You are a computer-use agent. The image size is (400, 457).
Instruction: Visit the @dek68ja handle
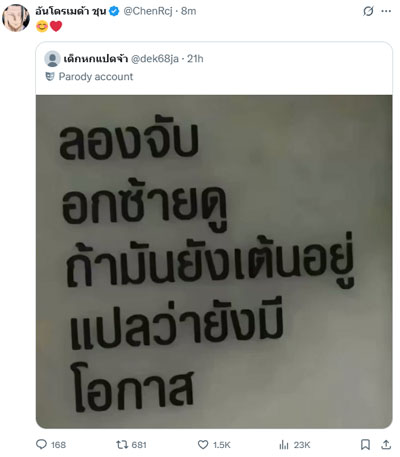coord(155,59)
